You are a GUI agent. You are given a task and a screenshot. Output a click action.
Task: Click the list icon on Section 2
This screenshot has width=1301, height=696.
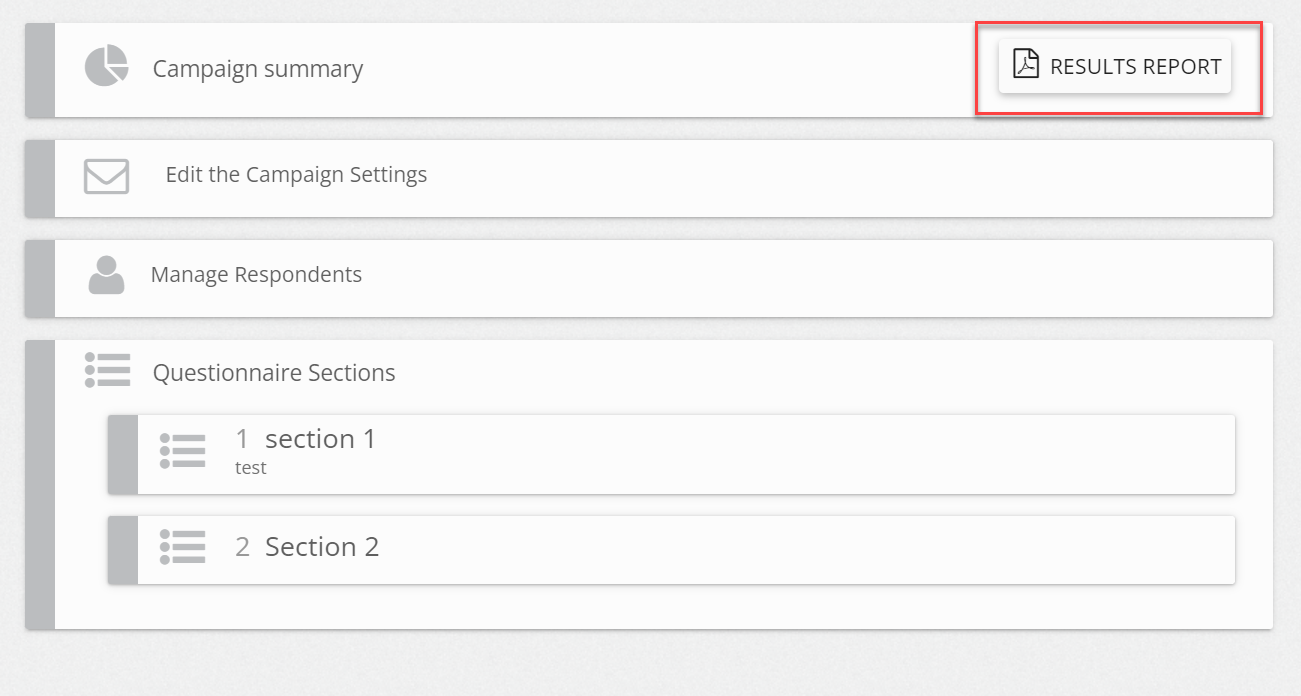point(182,547)
